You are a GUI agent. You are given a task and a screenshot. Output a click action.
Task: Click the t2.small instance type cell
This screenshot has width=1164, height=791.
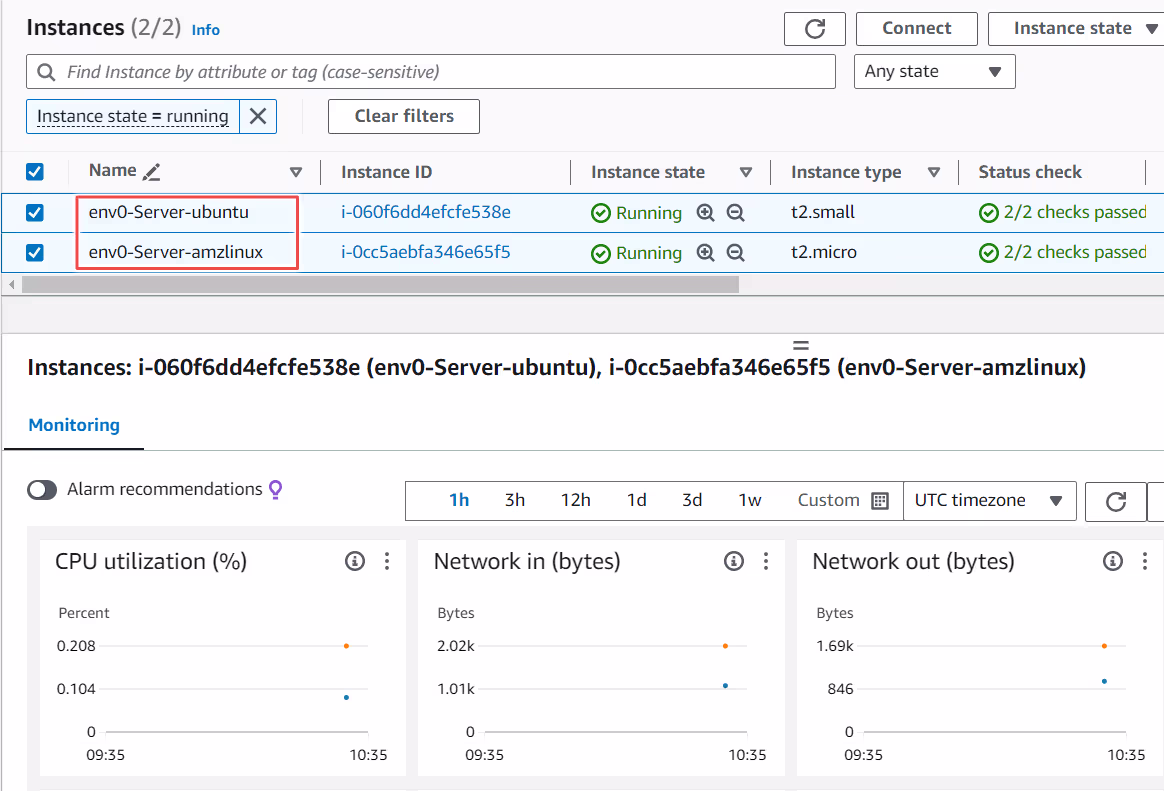823,212
